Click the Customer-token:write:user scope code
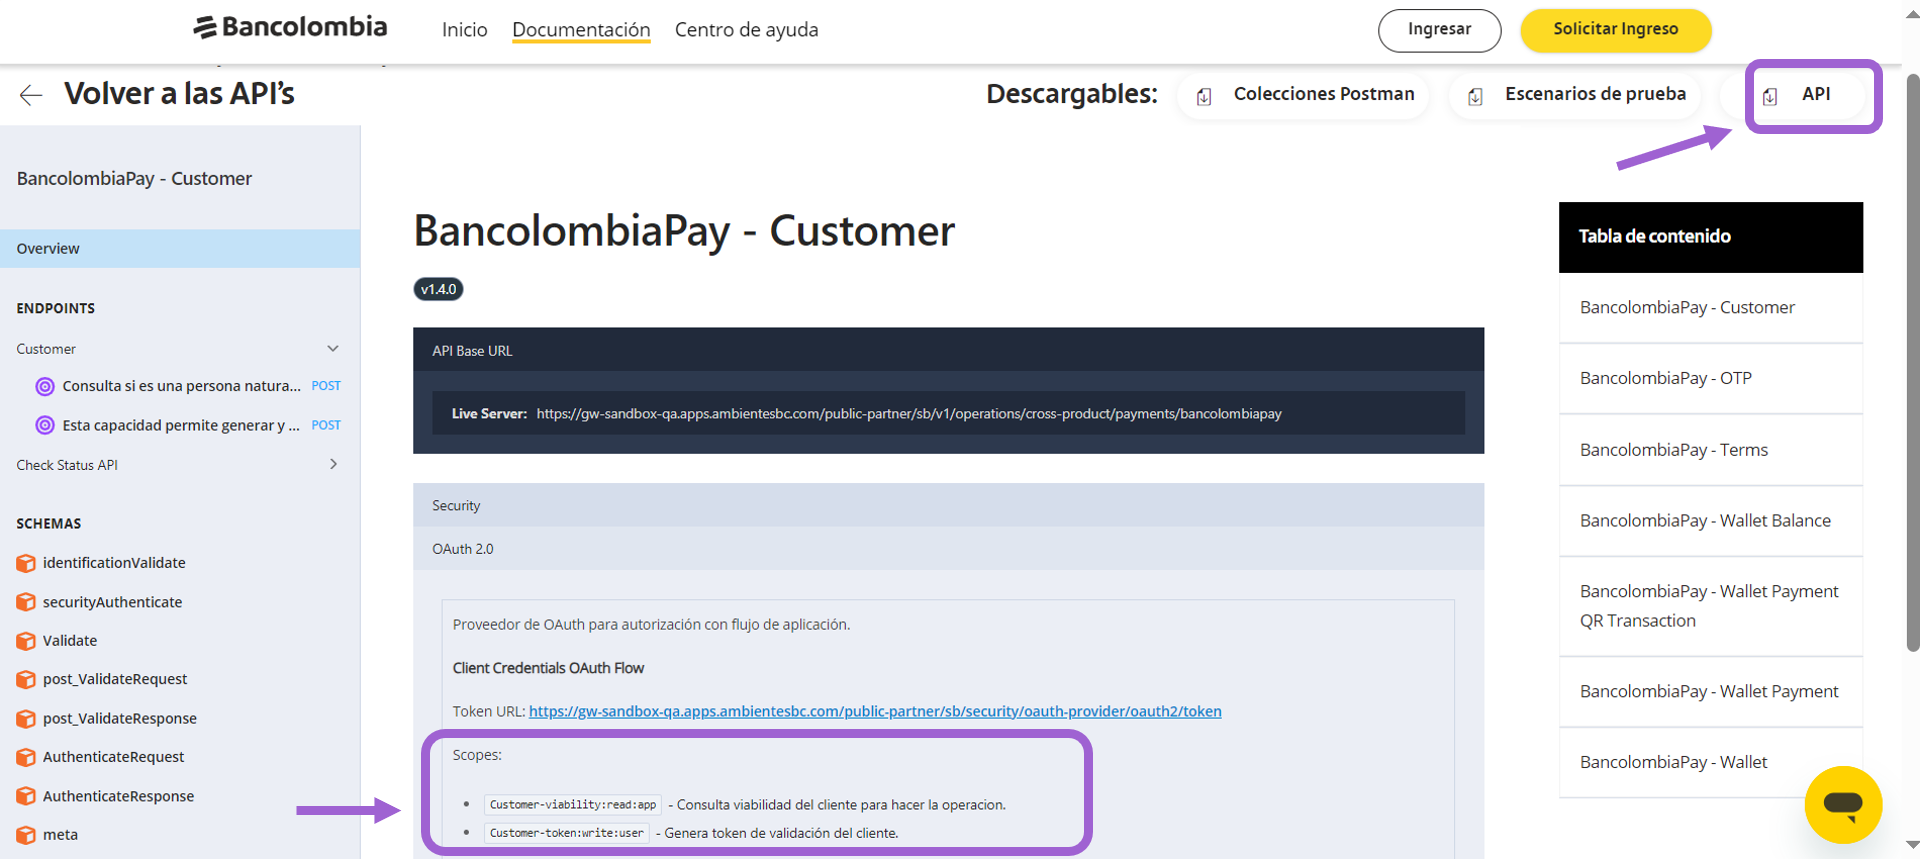The width and height of the screenshot is (1920, 859). click(x=567, y=833)
